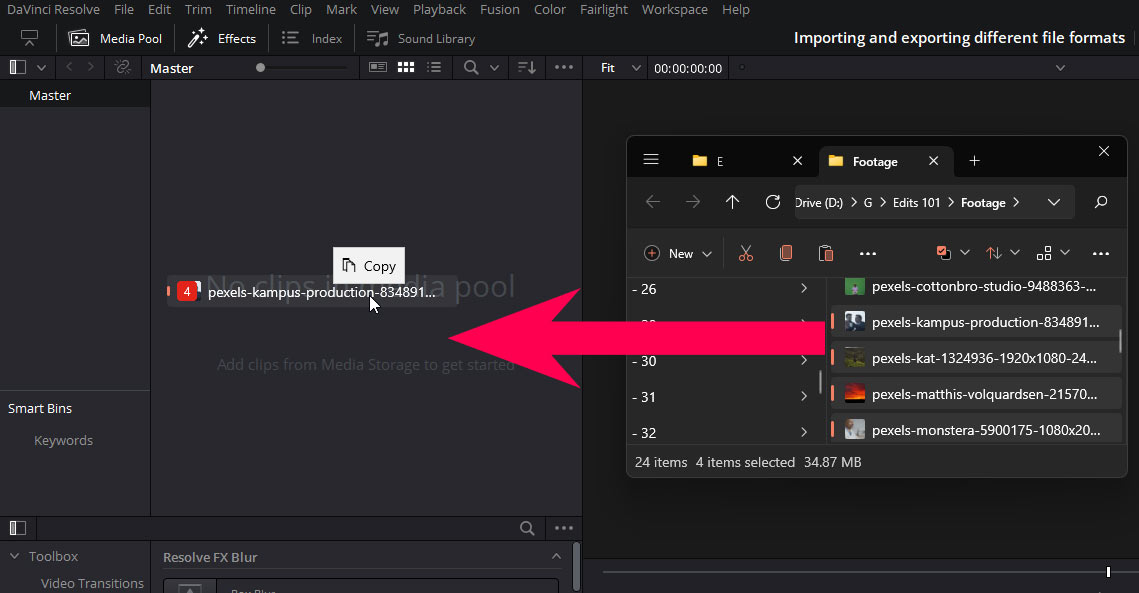Select pexels-kat-1324936 file

(976, 358)
